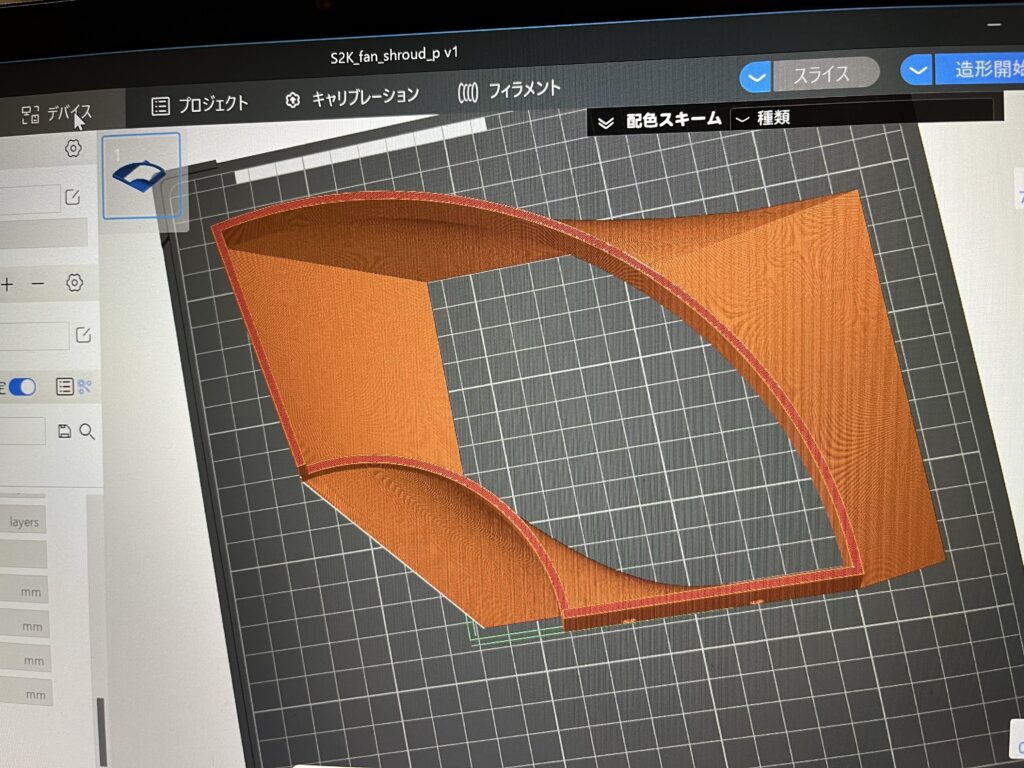
Task: Open the dropdown arrow beside 造形開始
Action: [x=918, y=70]
